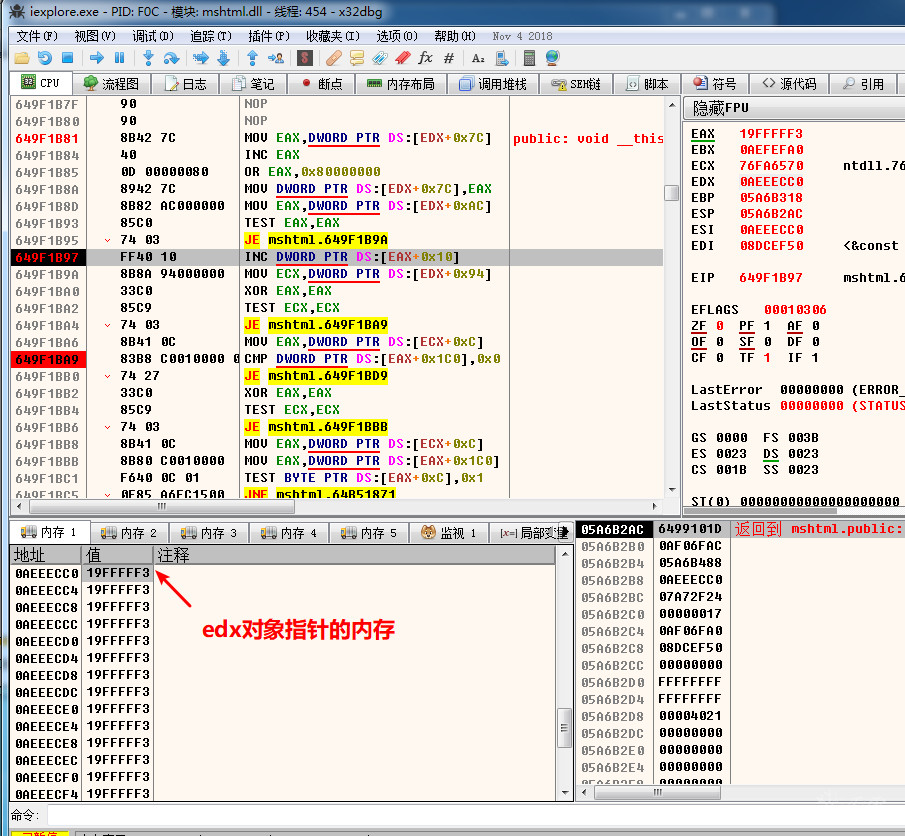905x836 pixels.
Task: Click the Strings (Az) toolbar icon
Action: coord(478,58)
